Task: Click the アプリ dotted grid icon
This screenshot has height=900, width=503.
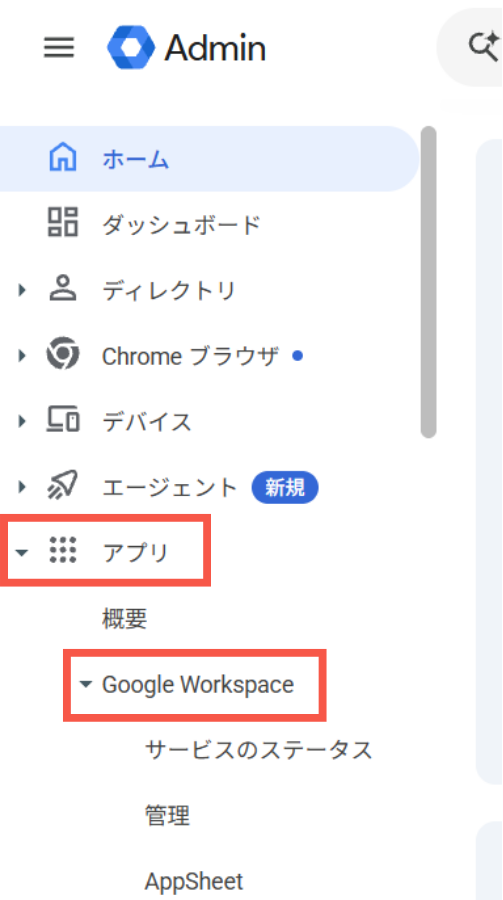Action: pos(63,551)
